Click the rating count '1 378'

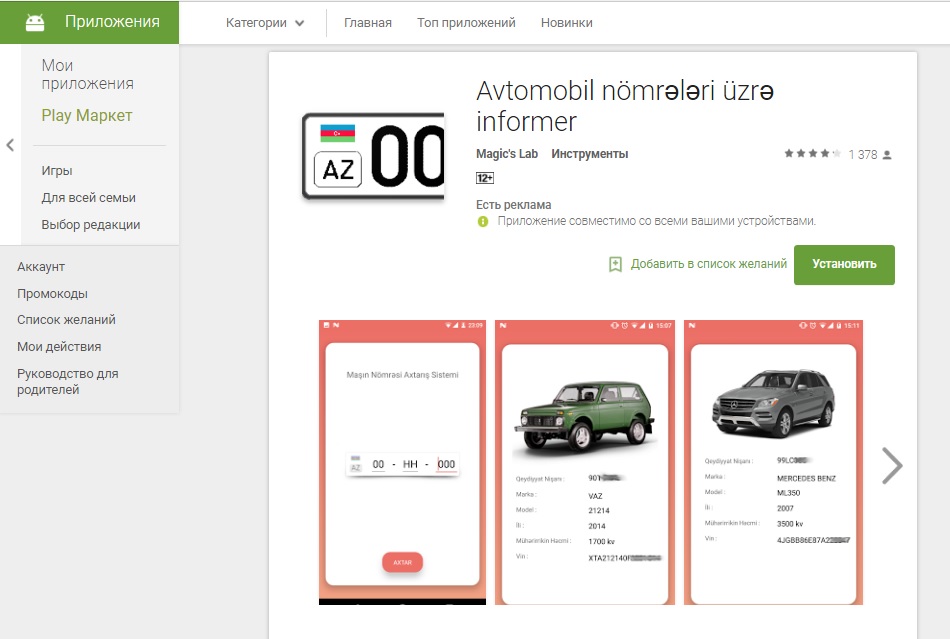point(863,154)
